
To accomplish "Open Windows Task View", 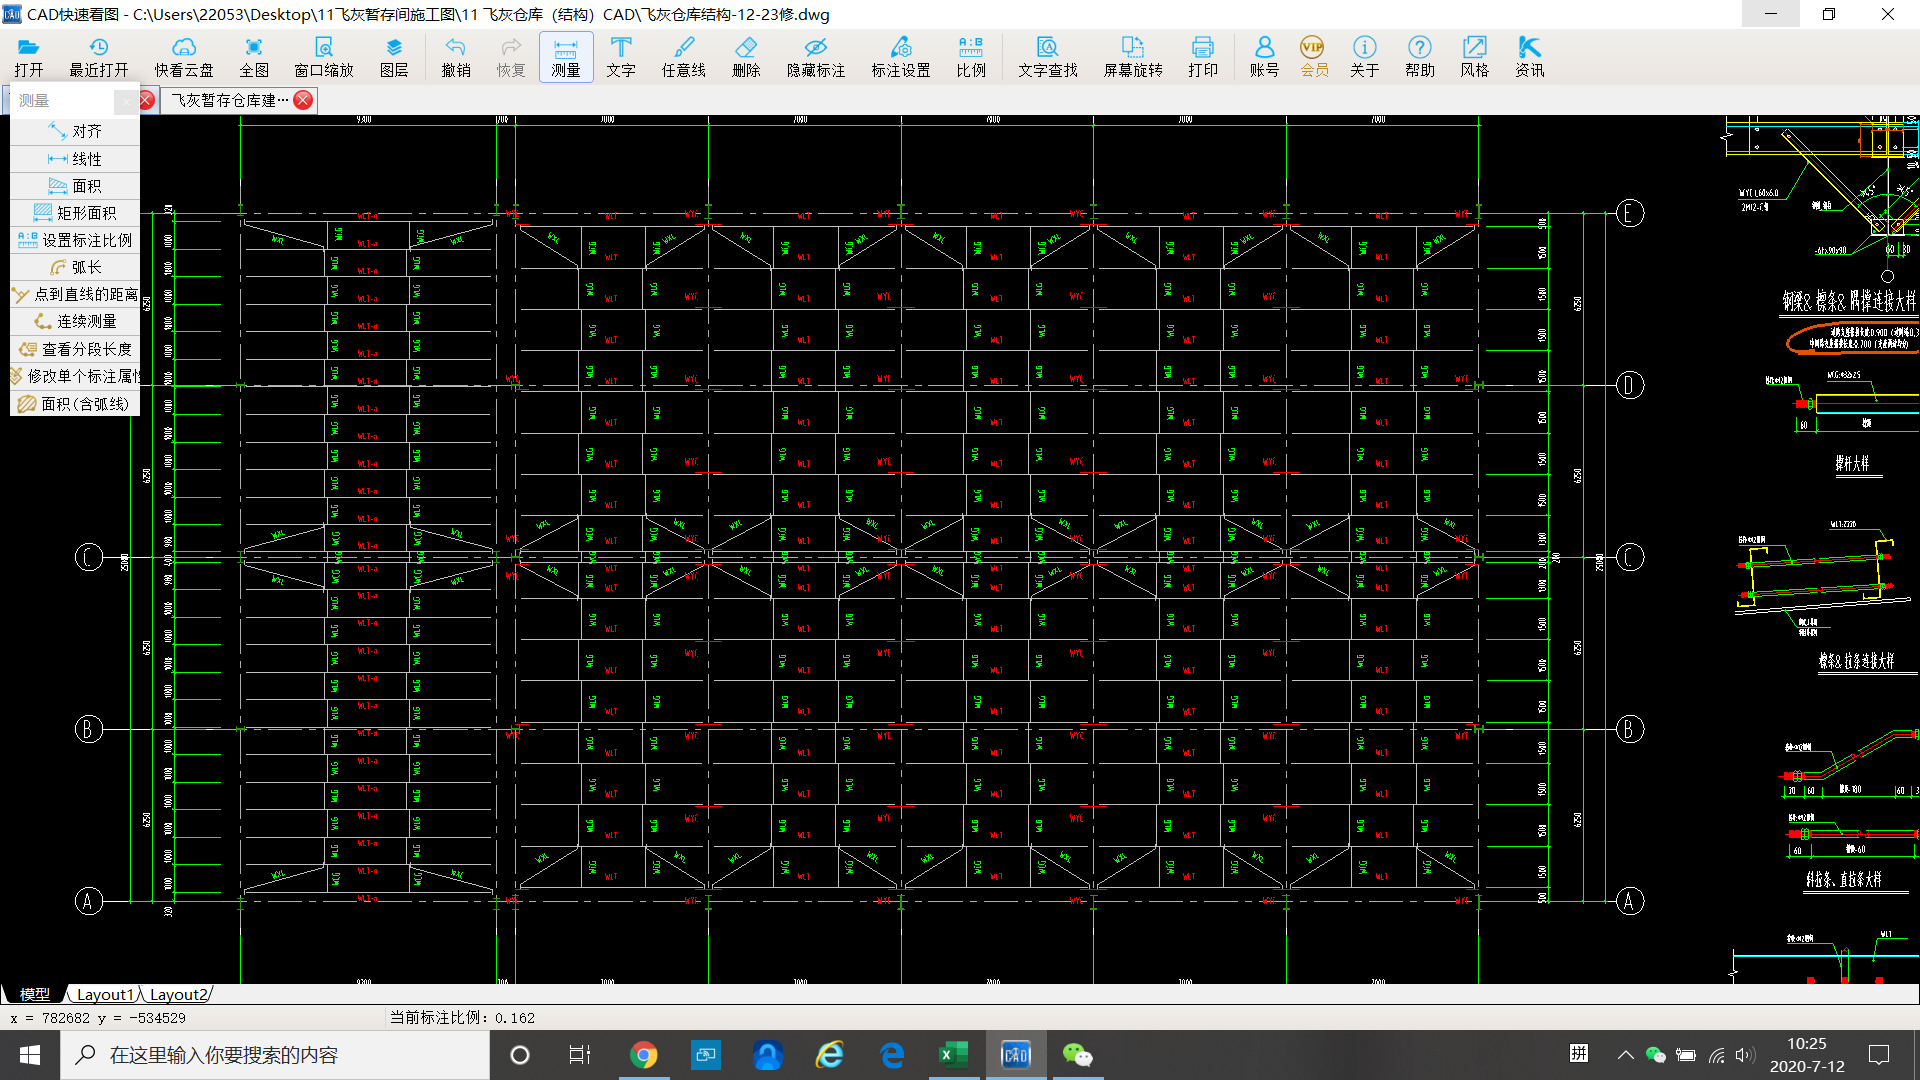I will (580, 1055).
